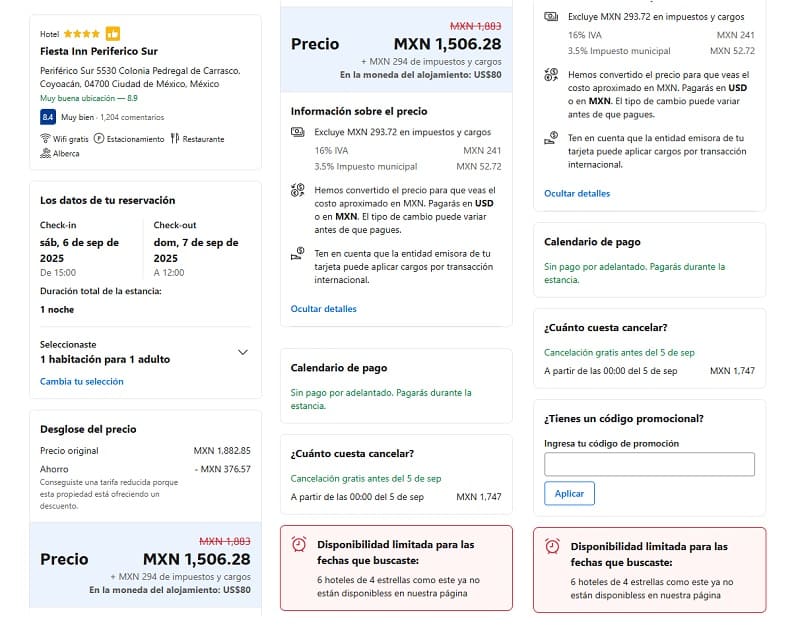Click the Fiesta Inn Periferico Sur hotel title
The width and height of the screenshot is (800, 628).
pyautogui.click(x=99, y=51)
